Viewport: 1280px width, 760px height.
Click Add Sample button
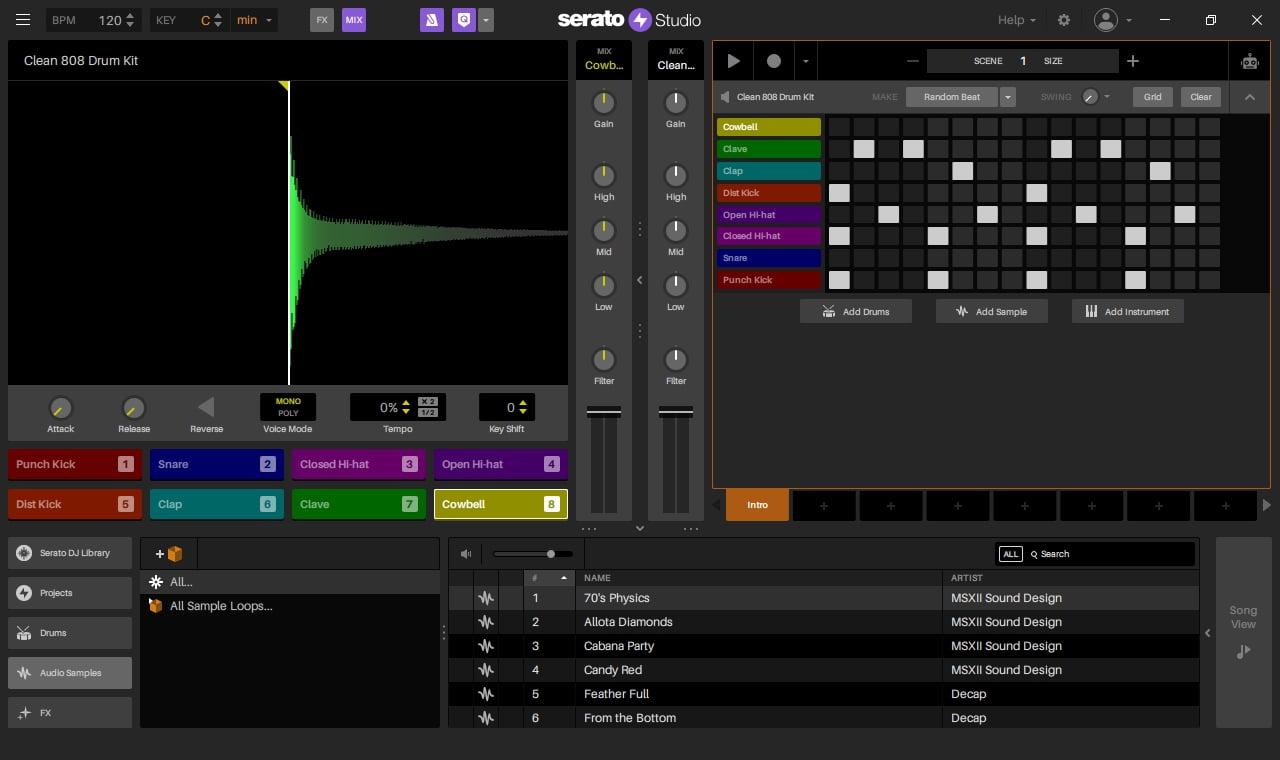click(x=991, y=311)
